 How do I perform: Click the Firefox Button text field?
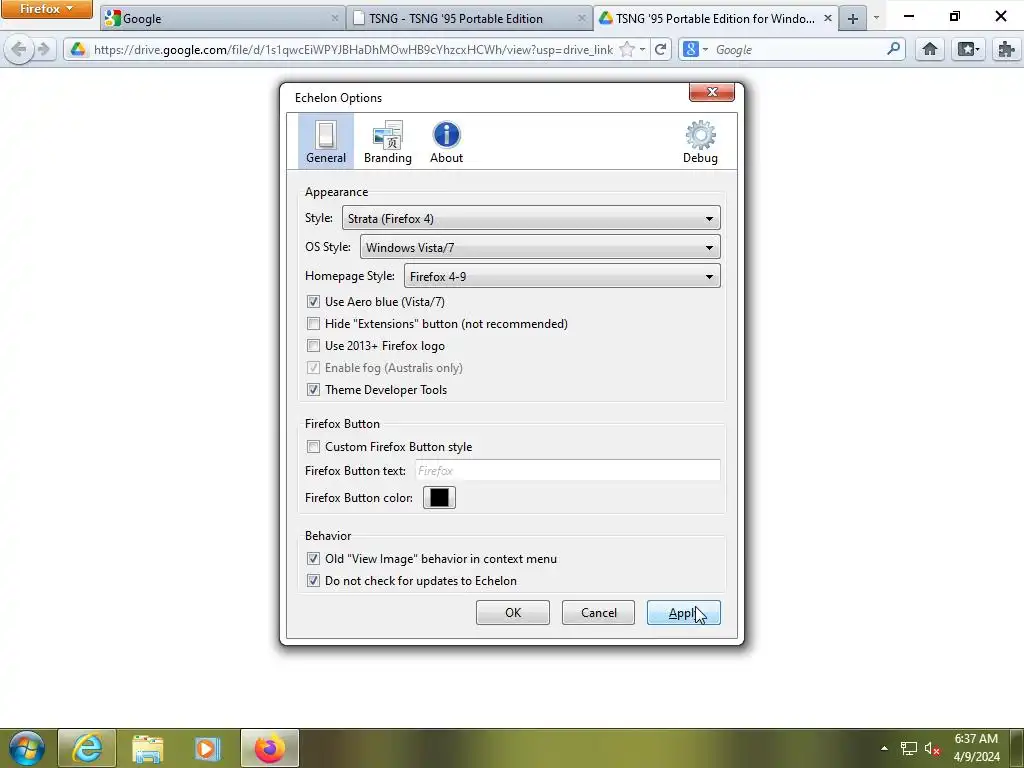(568, 470)
